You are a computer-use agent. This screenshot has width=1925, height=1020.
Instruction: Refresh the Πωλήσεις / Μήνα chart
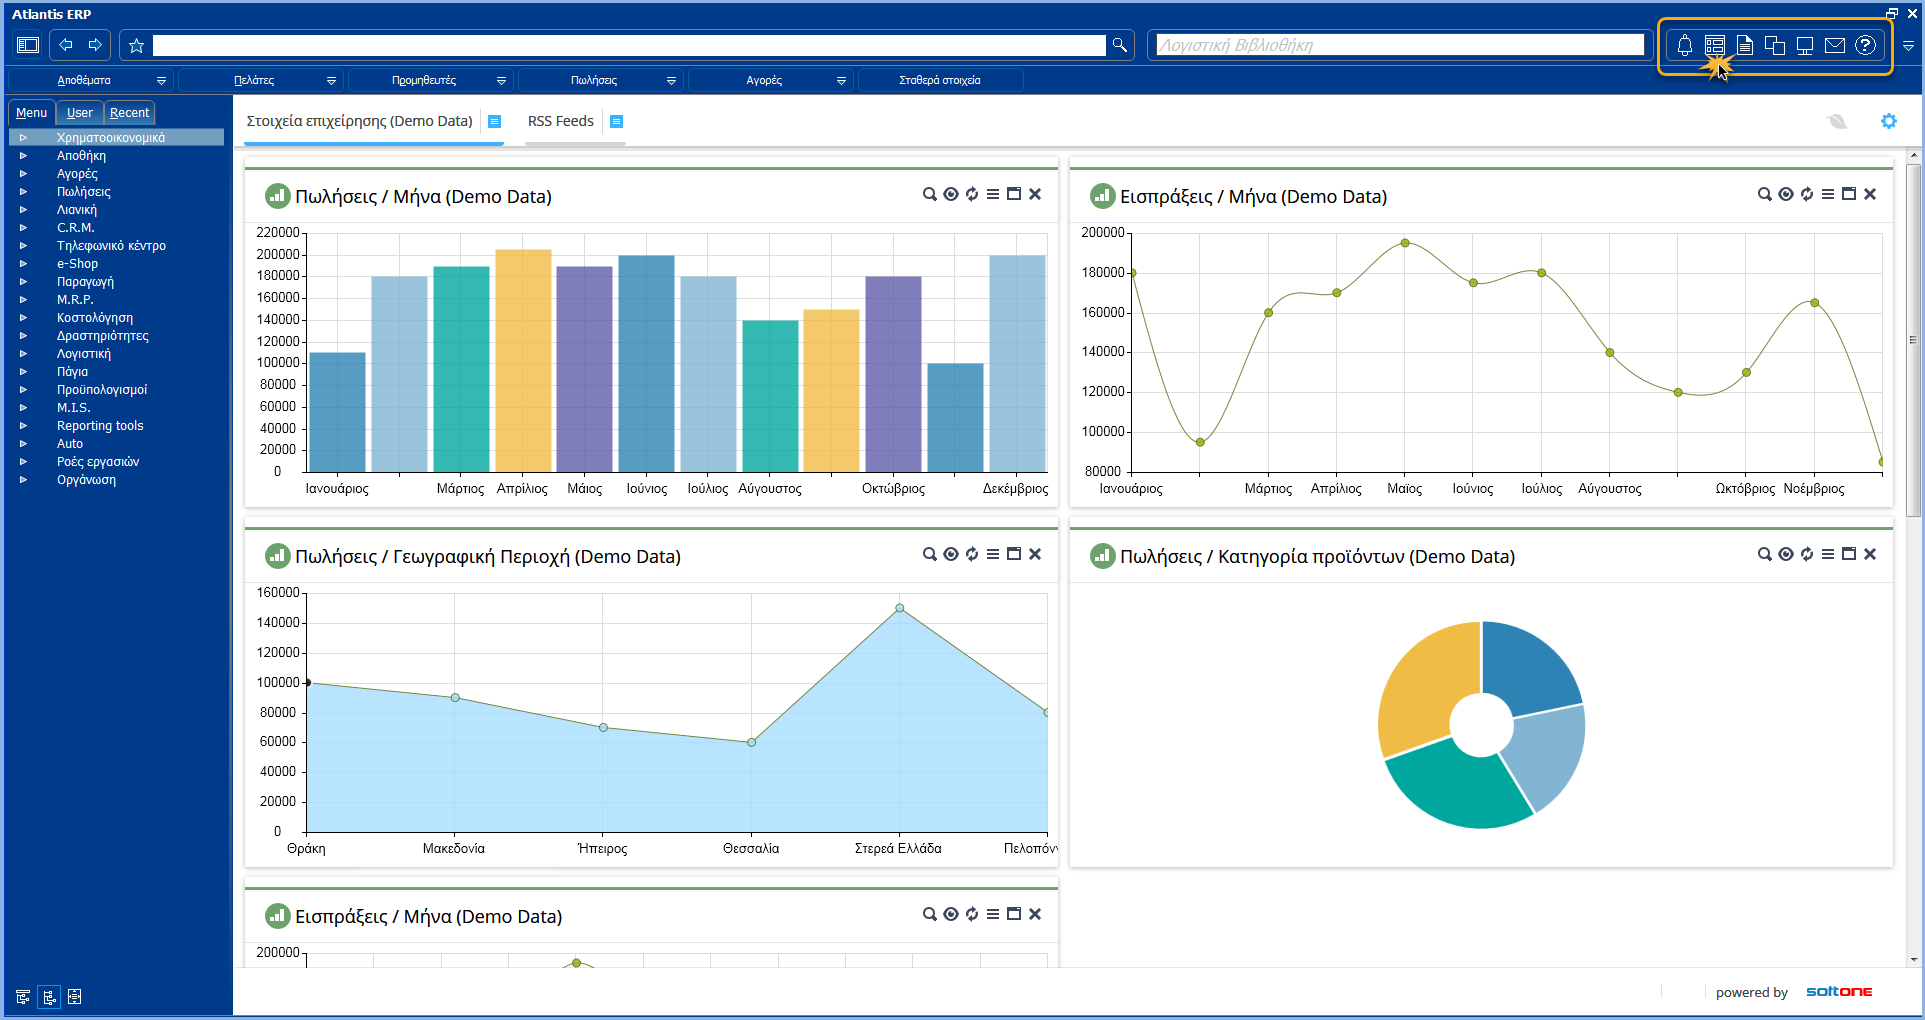click(x=972, y=194)
